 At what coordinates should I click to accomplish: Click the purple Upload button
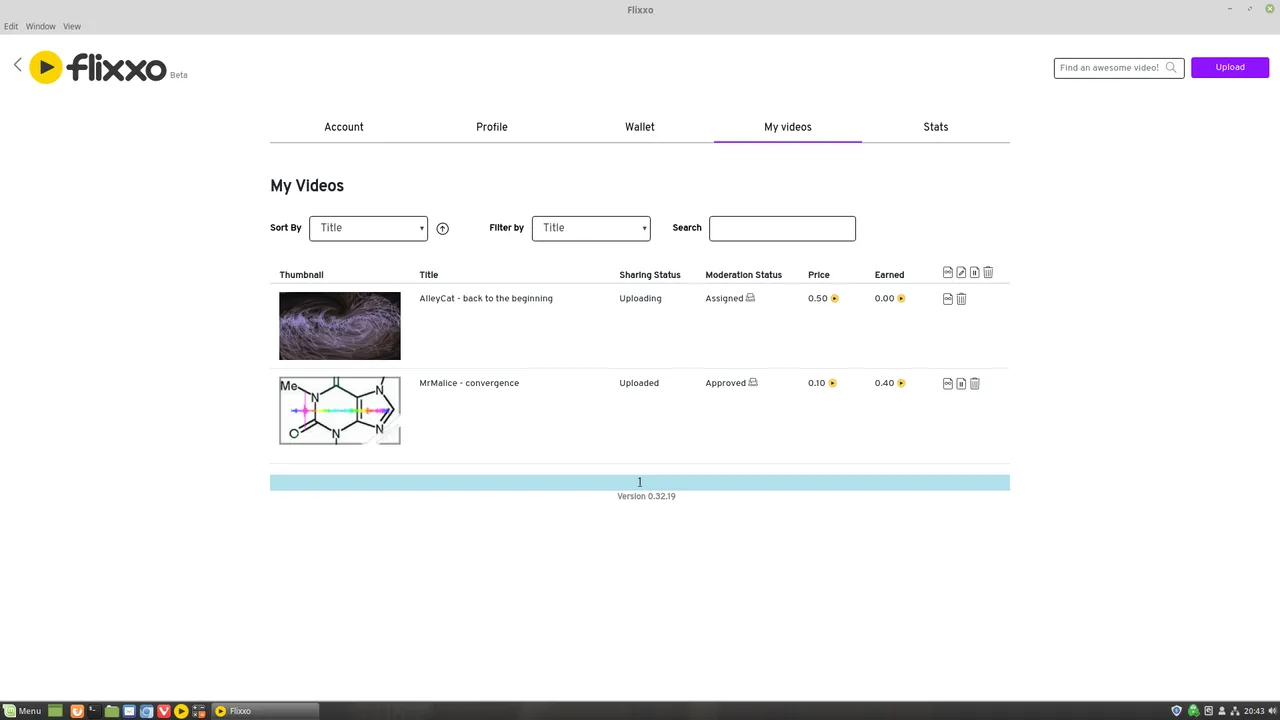pyautogui.click(x=1230, y=68)
